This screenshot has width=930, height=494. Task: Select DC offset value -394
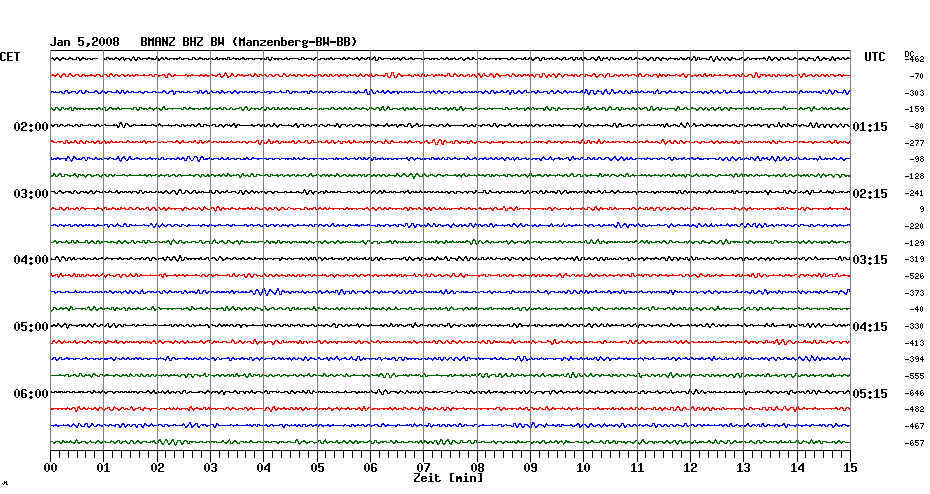(x=915, y=359)
